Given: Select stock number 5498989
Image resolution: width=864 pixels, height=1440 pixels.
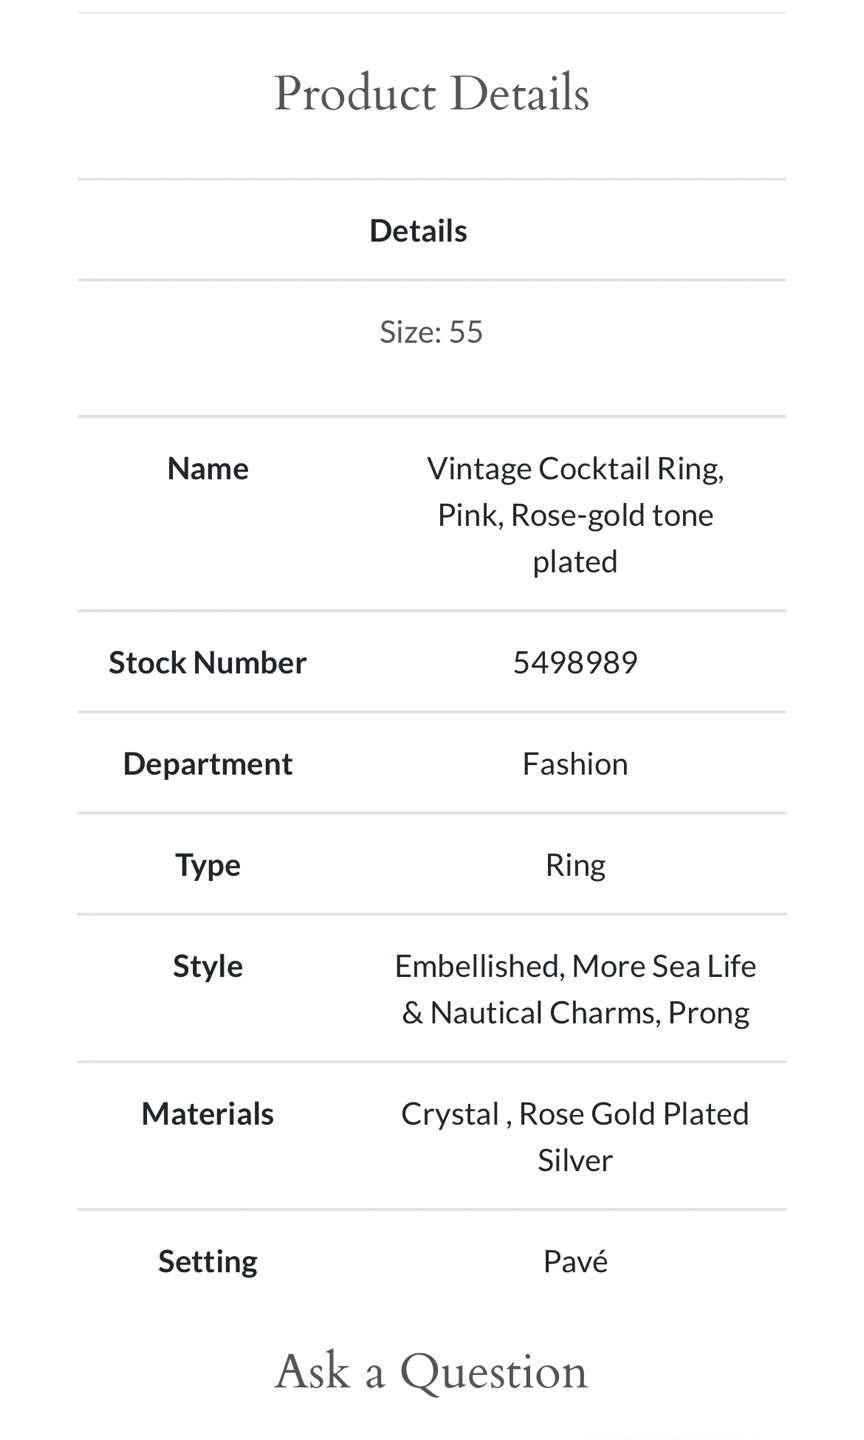Looking at the screenshot, I should pyautogui.click(x=575, y=662).
